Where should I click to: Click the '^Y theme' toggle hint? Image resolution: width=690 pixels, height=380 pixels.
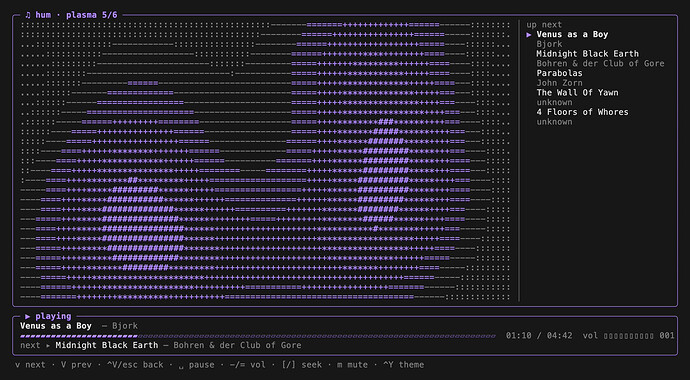coord(404,365)
